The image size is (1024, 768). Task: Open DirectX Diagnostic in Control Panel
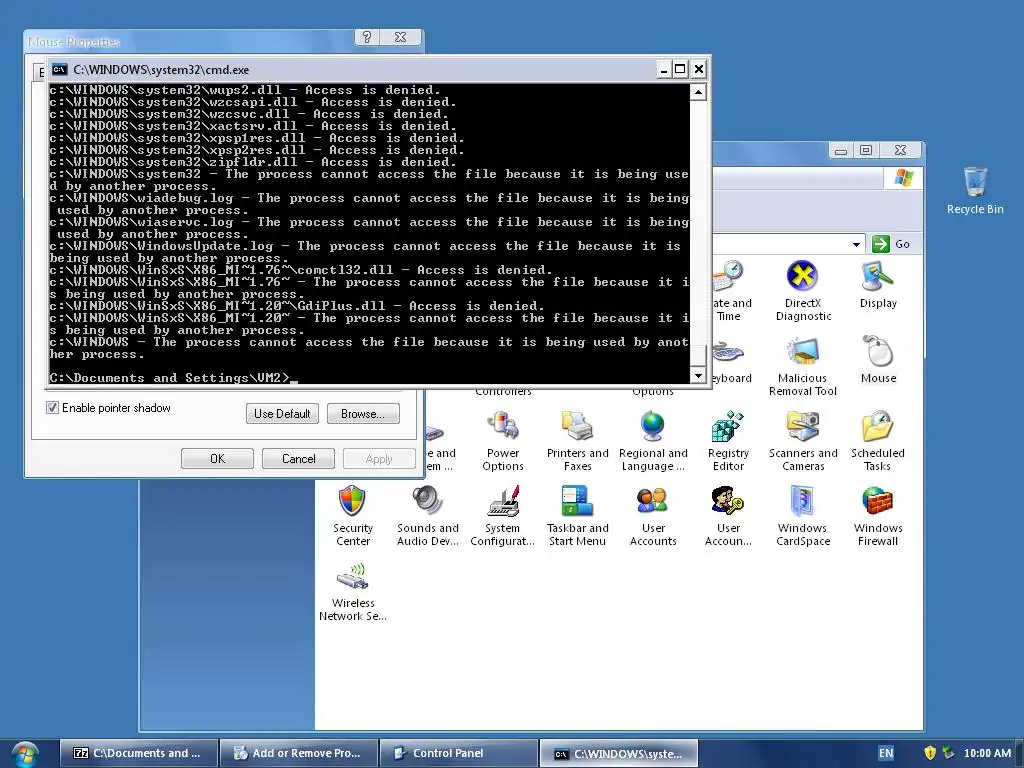(803, 290)
